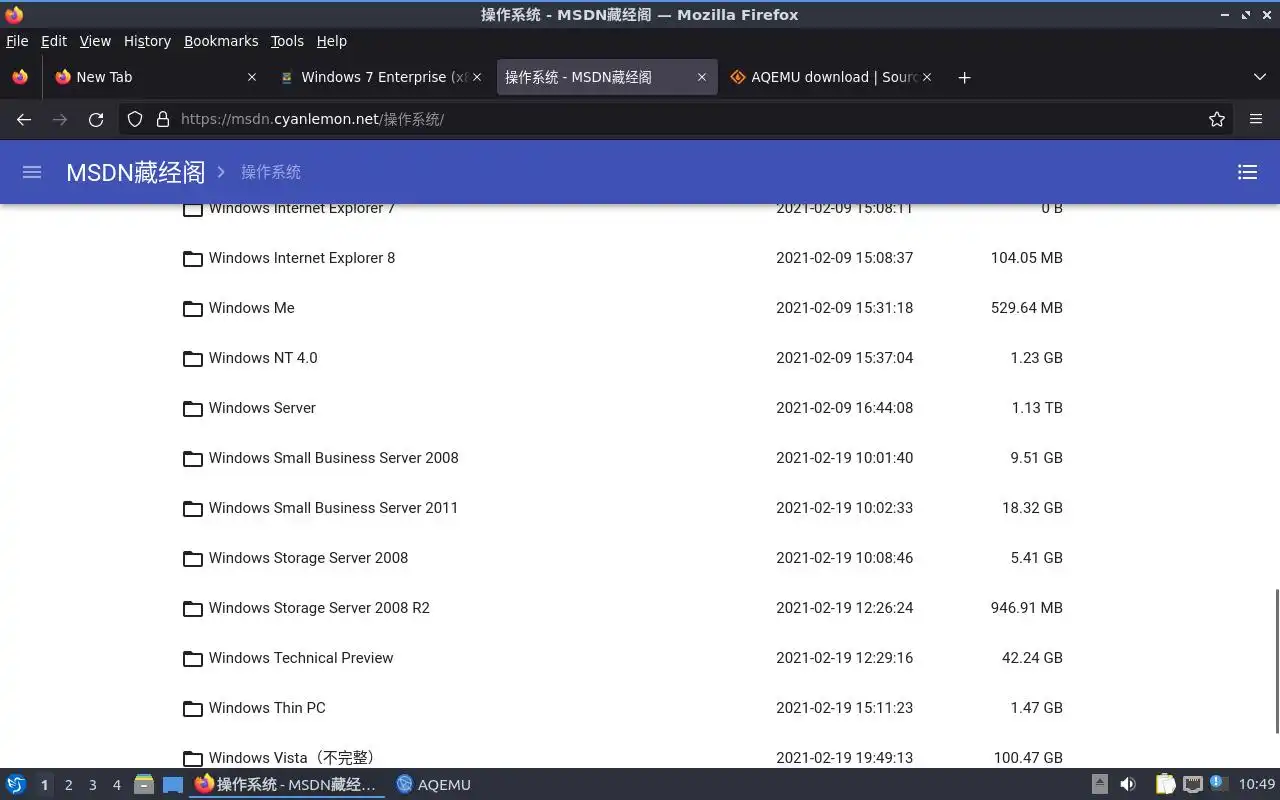Open the tracking protection shield icon
Viewport: 1280px width, 800px height.
pos(135,119)
